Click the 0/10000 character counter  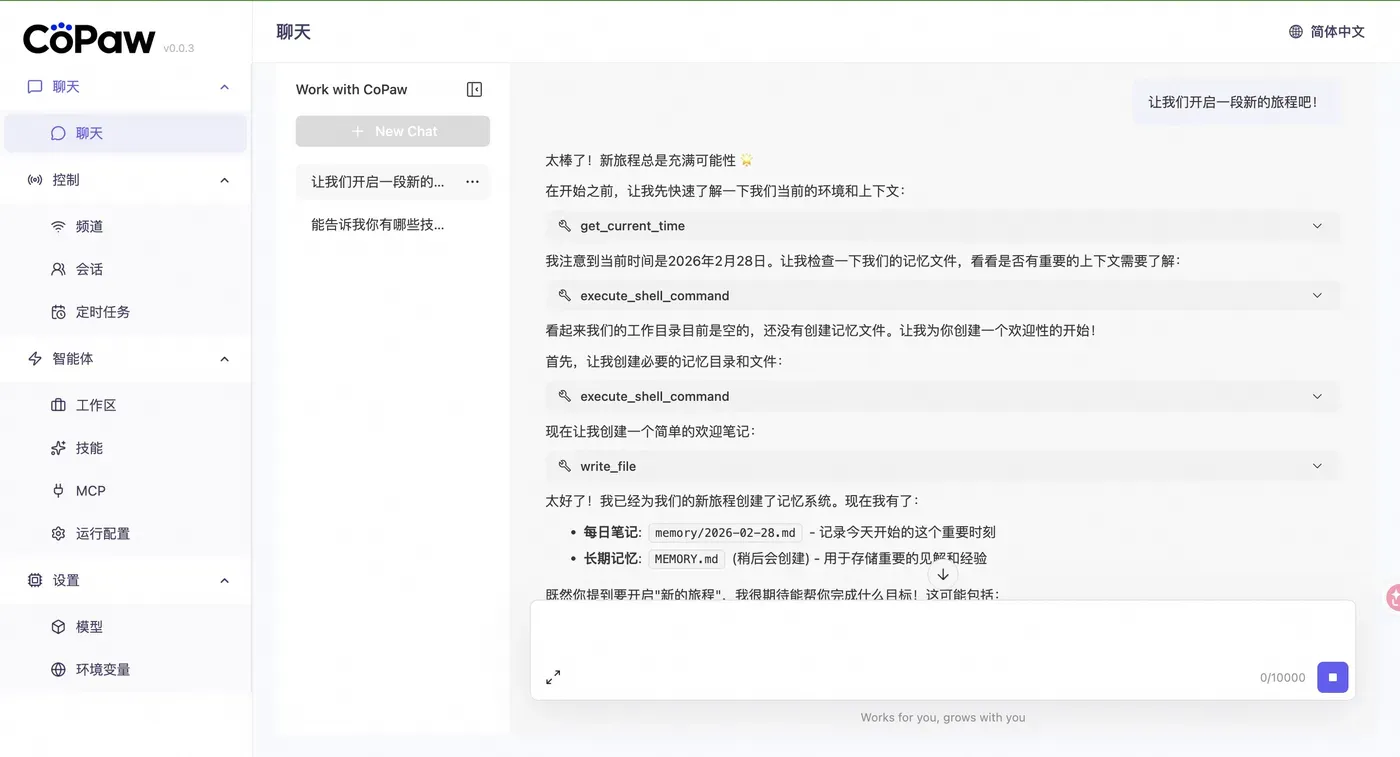[1283, 678]
